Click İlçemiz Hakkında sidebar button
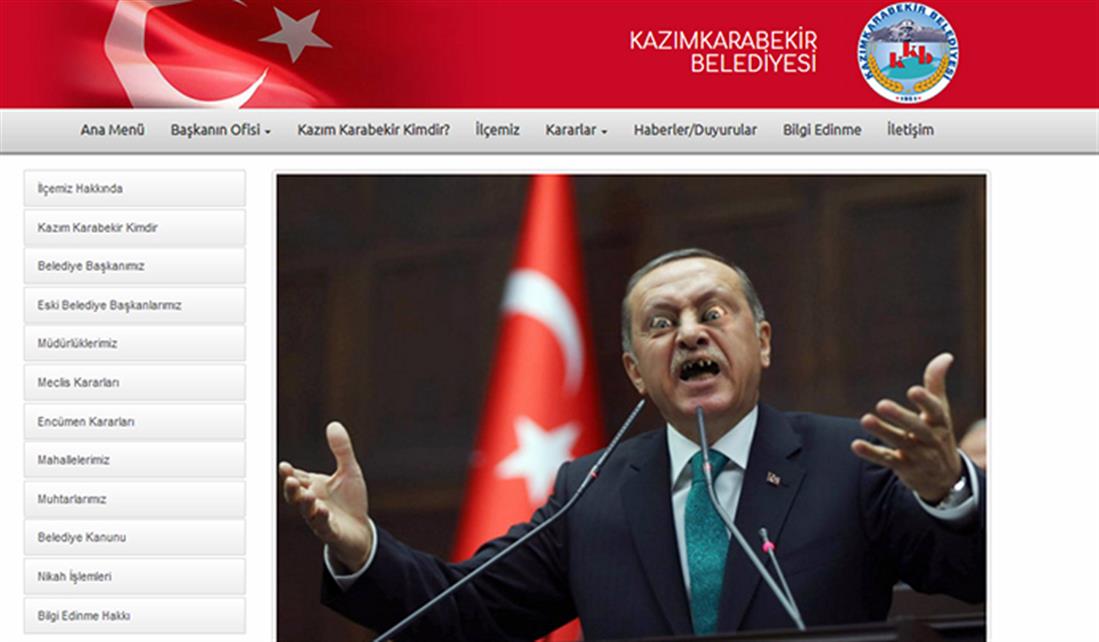The width and height of the screenshot is (1099, 642). (134, 189)
